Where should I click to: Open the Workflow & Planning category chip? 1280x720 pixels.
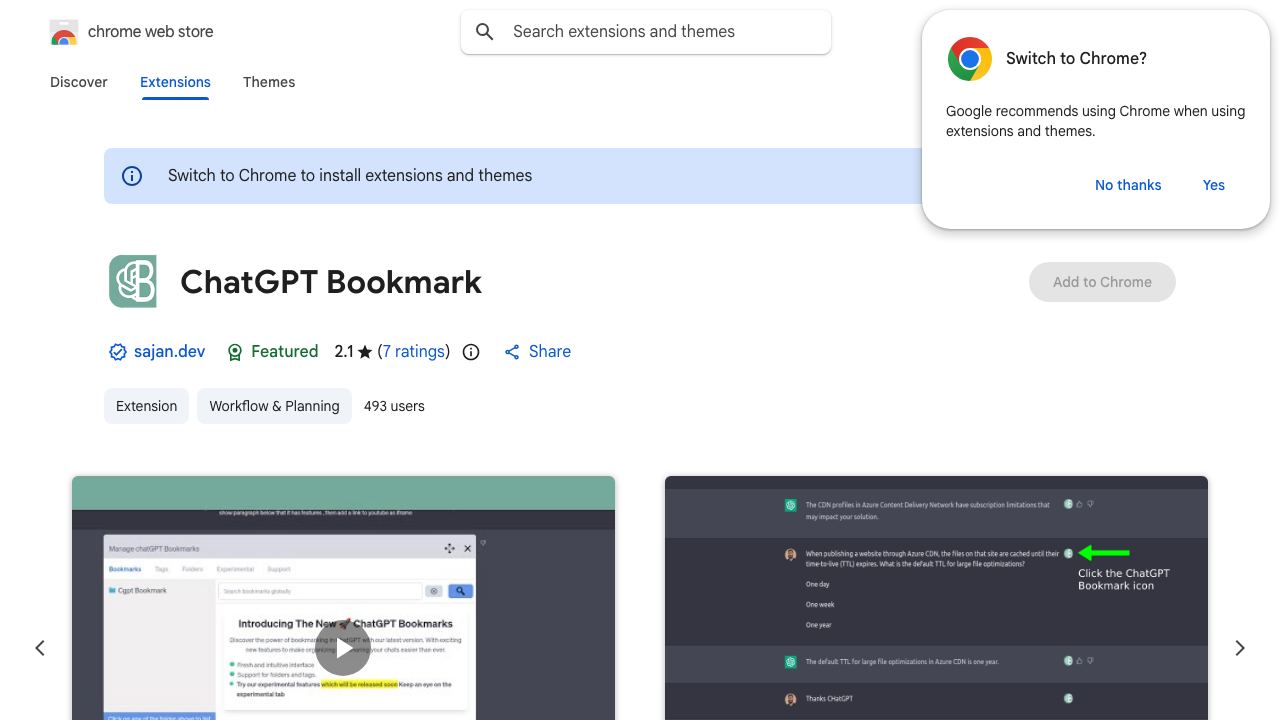[274, 406]
